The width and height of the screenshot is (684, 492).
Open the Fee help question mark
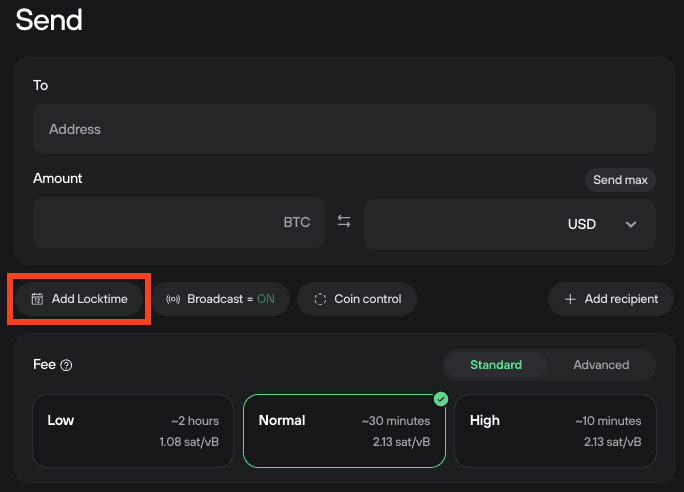coord(66,365)
